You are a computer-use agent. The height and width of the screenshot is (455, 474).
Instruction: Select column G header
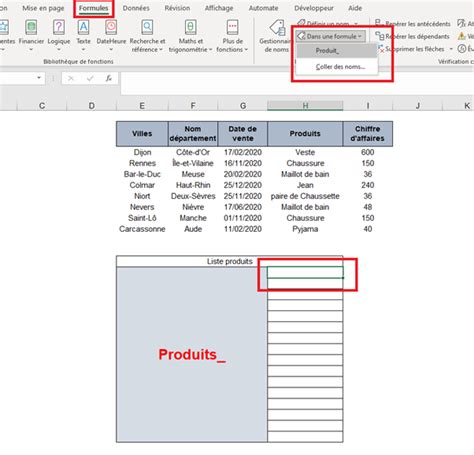click(x=243, y=106)
